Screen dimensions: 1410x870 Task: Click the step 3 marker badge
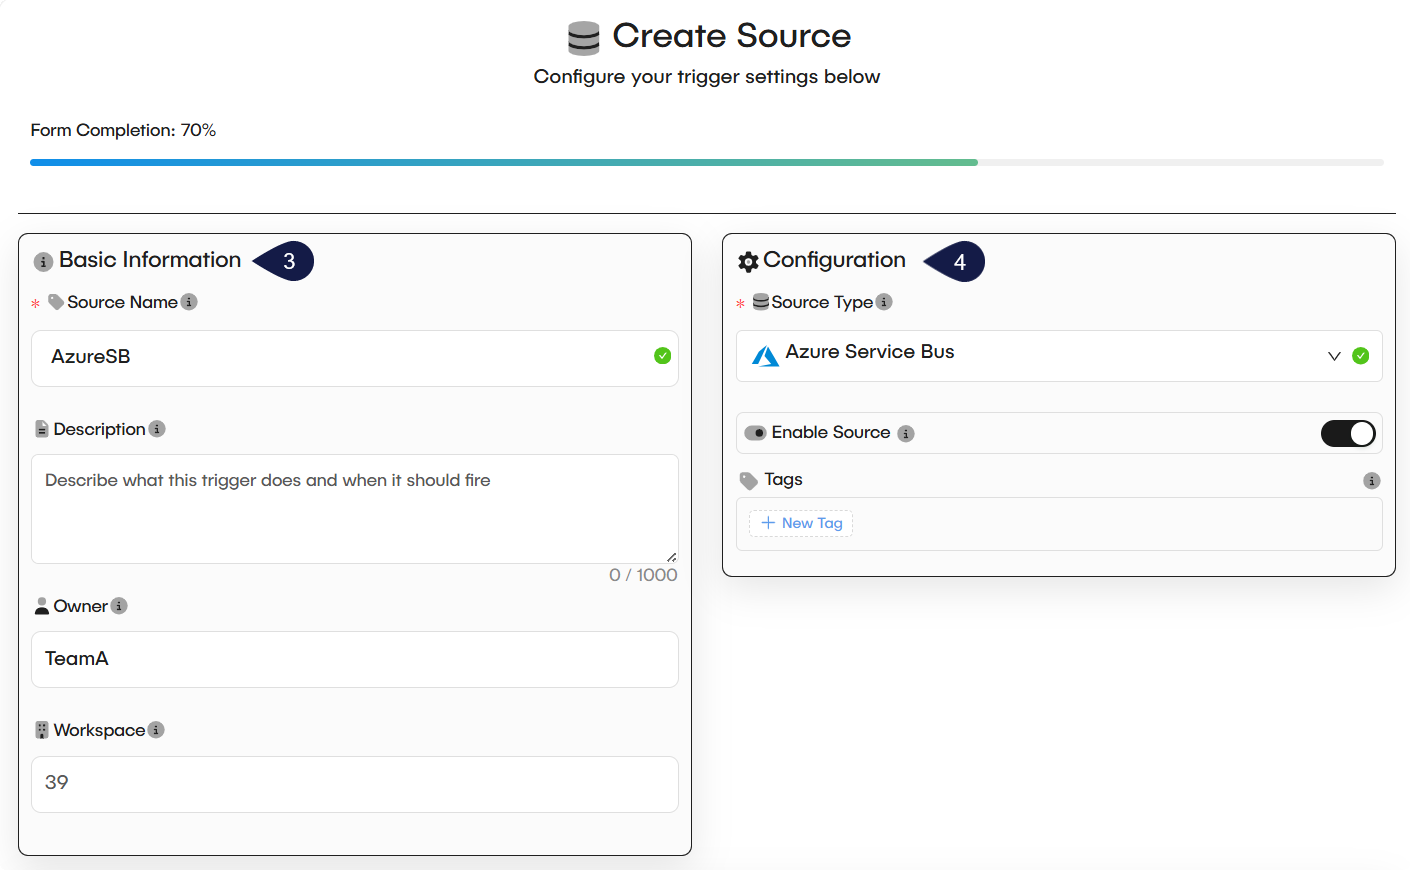pos(286,261)
